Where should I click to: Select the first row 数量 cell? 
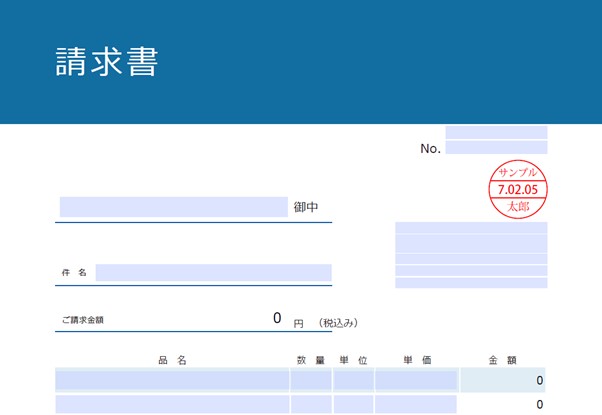pos(310,380)
